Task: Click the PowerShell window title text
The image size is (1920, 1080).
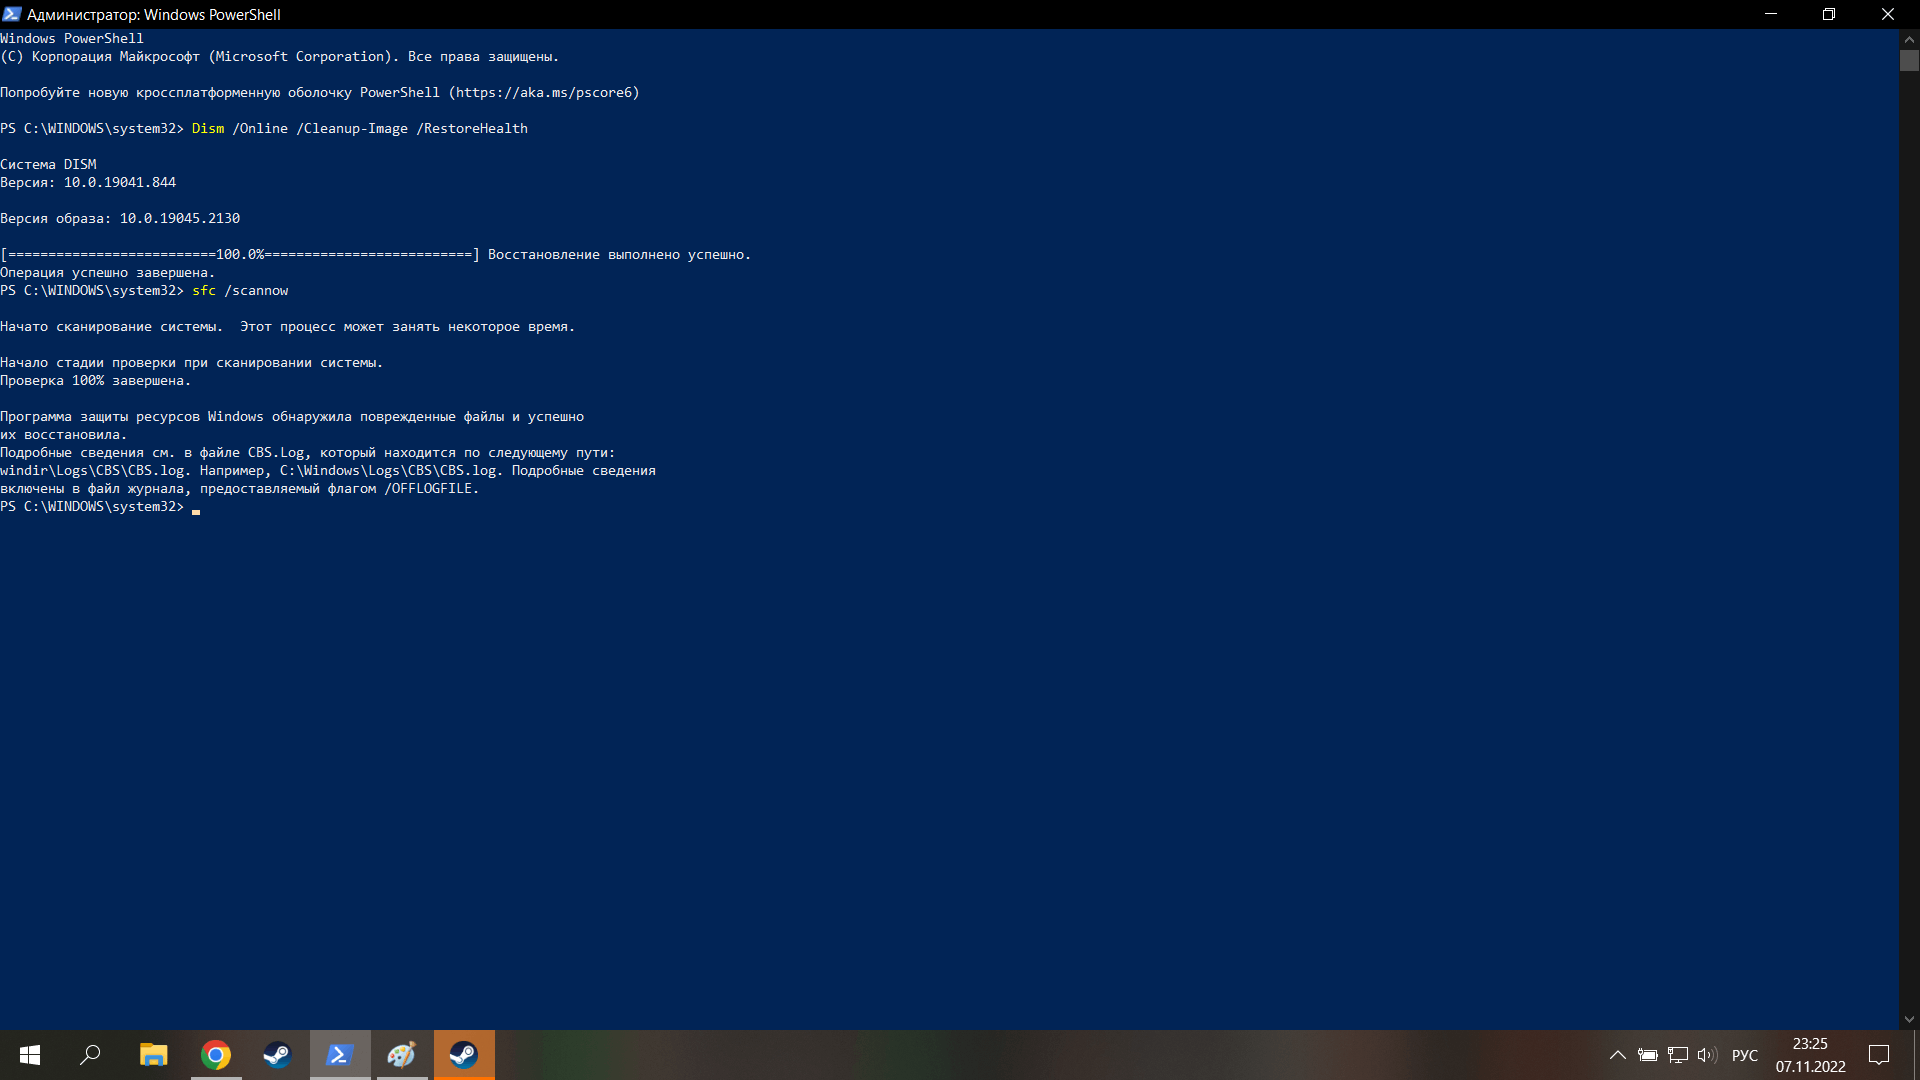Action: coord(153,14)
